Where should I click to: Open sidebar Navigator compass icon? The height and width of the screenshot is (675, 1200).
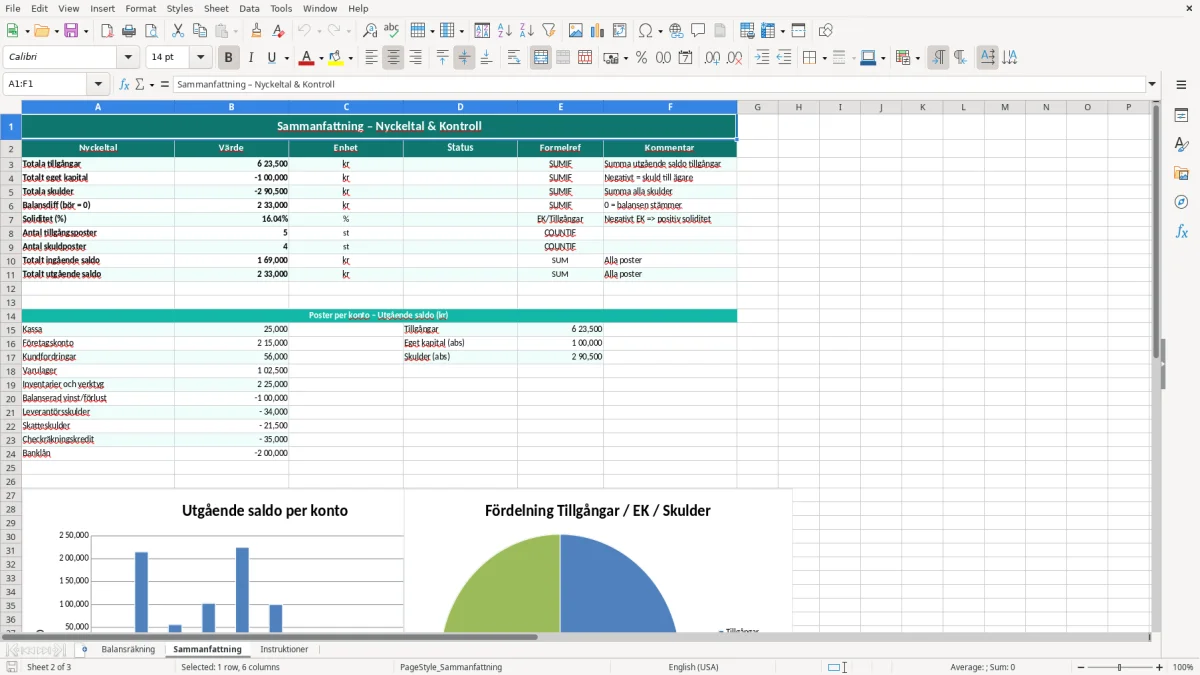[1182, 202]
